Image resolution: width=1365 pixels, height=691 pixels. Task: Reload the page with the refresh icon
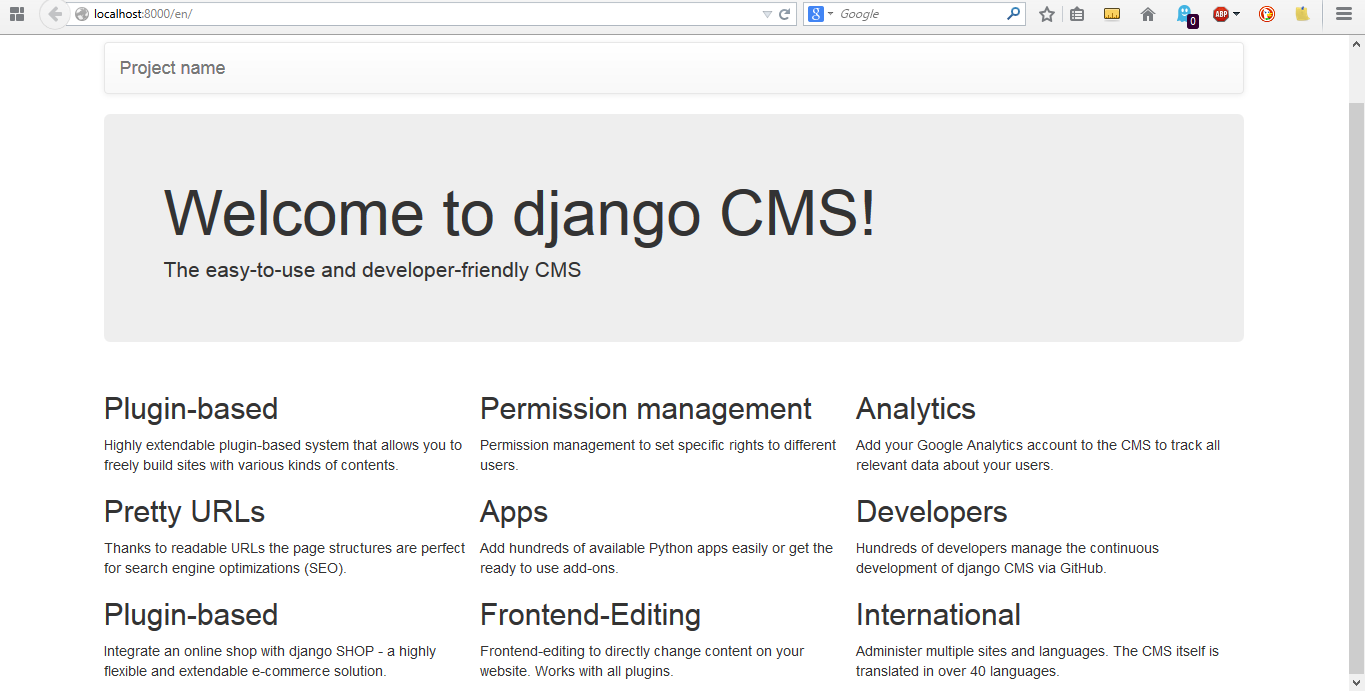[x=785, y=14]
